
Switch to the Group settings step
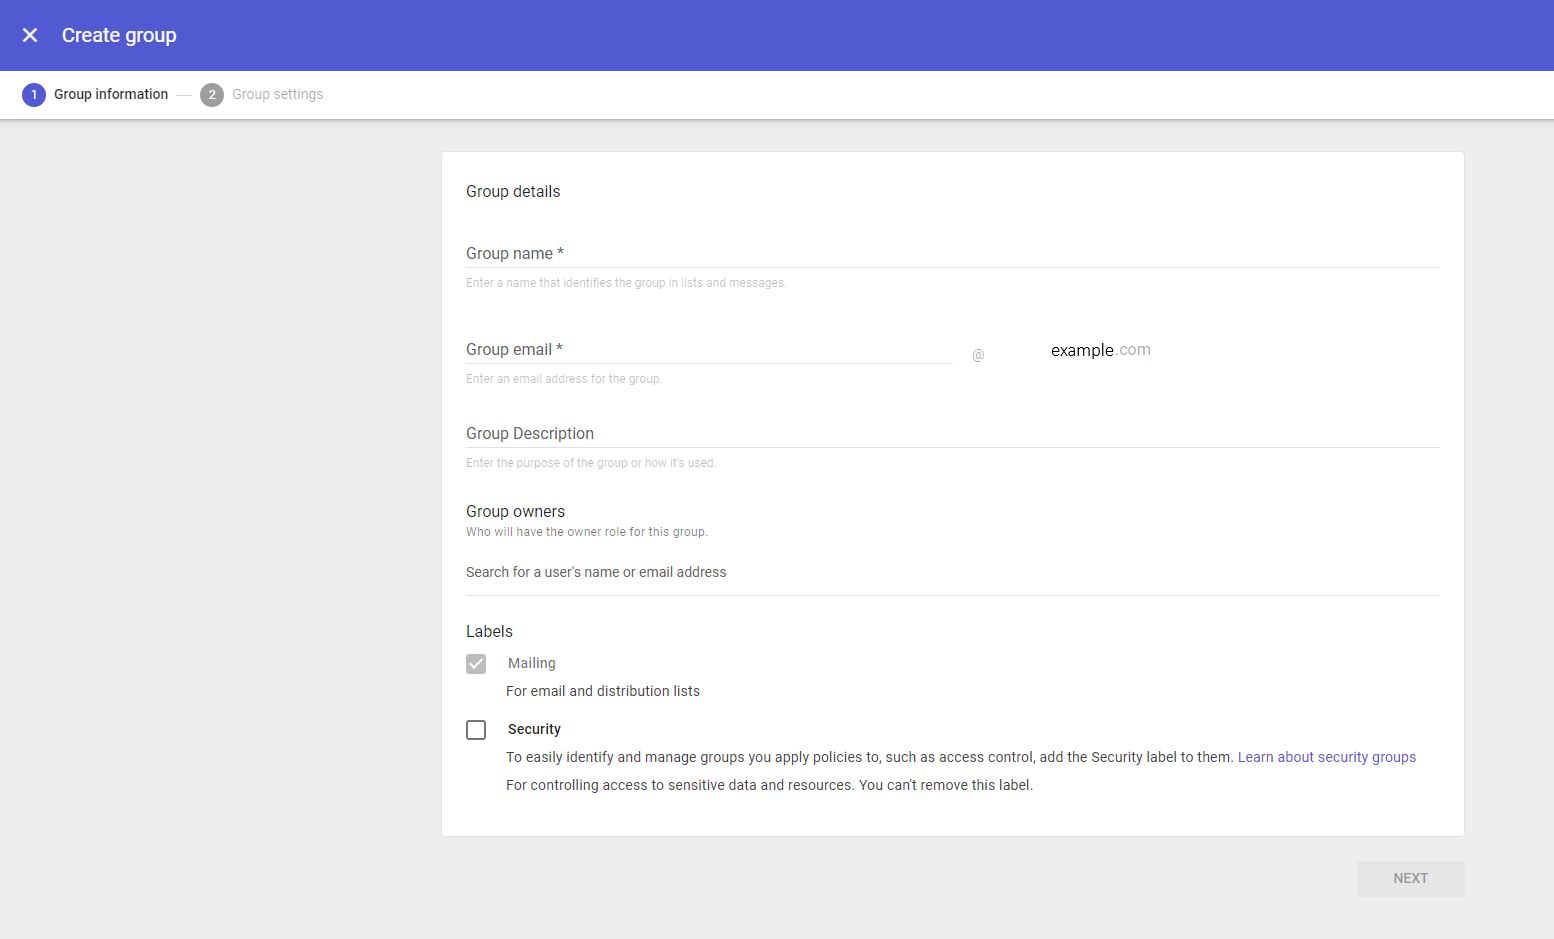(x=277, y=94)
